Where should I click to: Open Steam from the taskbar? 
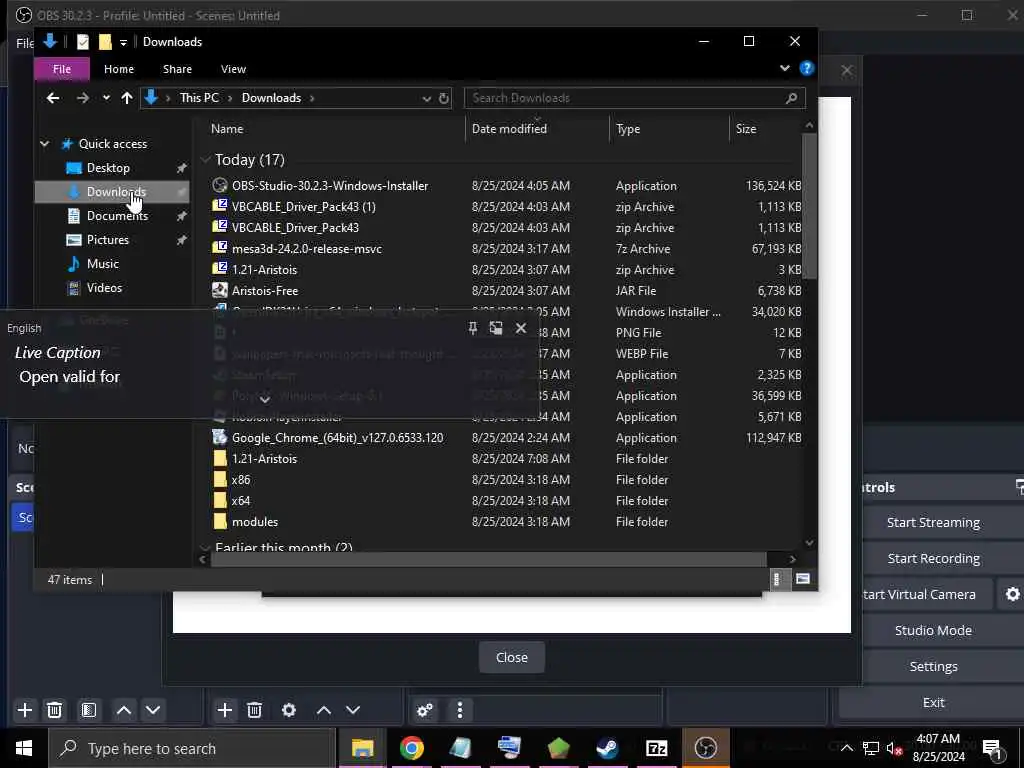click(607, 748)
